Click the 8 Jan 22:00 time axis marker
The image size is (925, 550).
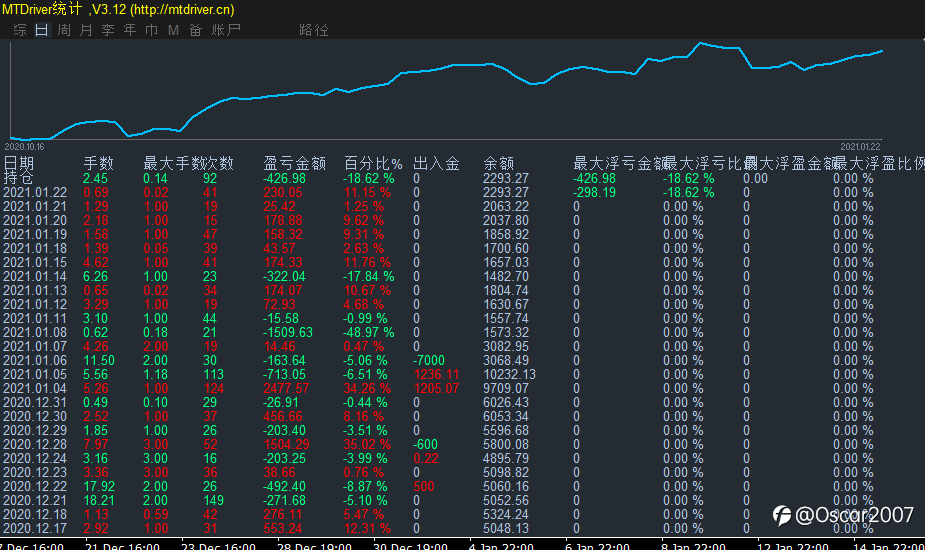[693, 546]
